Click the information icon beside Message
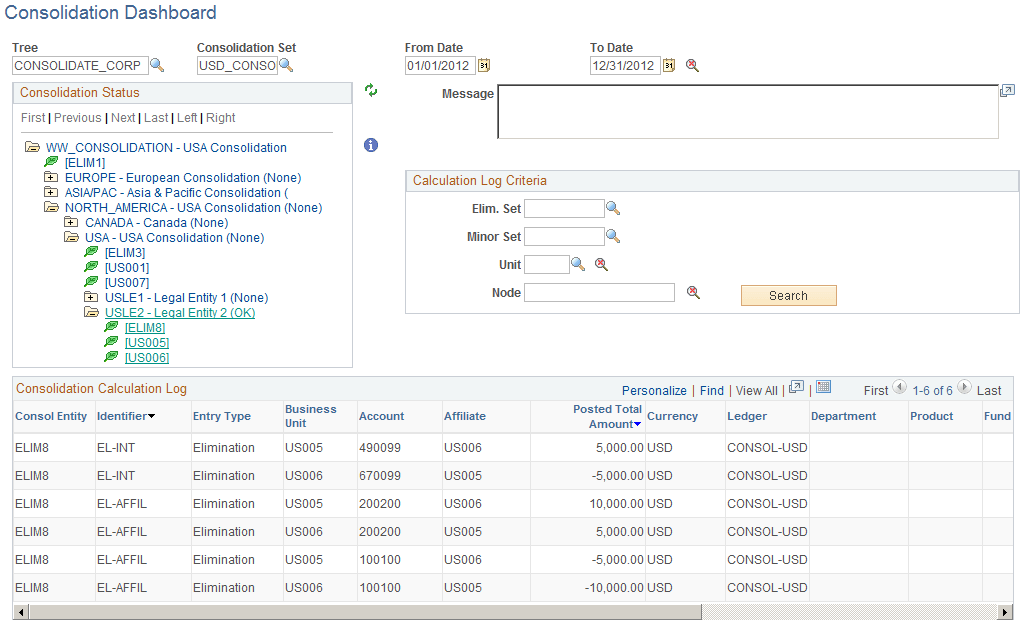 [x=371, y=145]
